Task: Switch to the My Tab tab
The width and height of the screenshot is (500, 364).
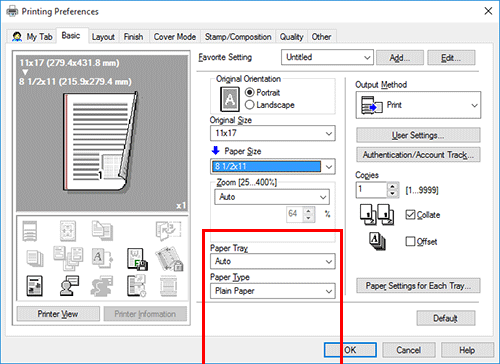Action: 32,37
